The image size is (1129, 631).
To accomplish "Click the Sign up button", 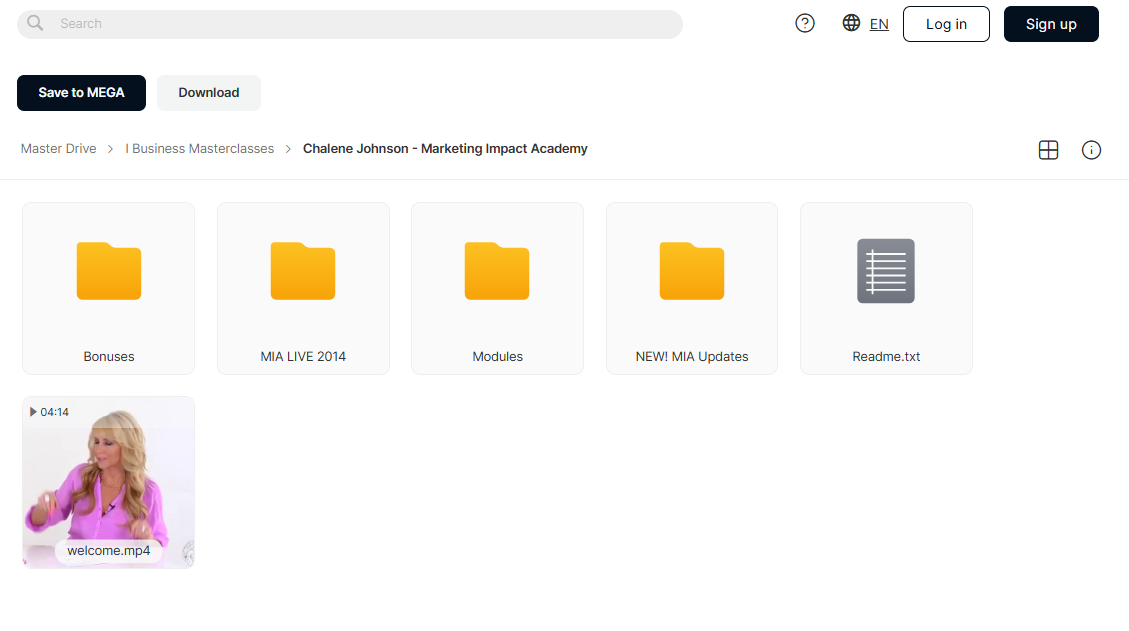I will [1051, 24].
